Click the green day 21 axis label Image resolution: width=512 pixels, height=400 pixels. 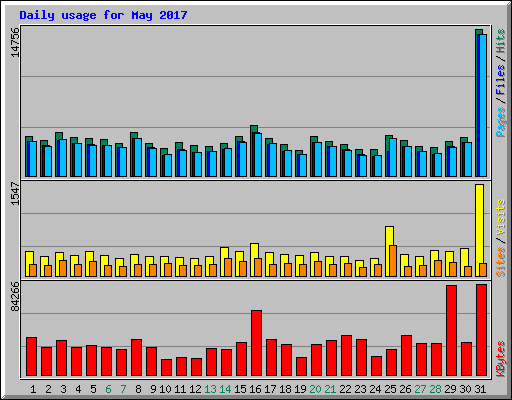[330, 389]
